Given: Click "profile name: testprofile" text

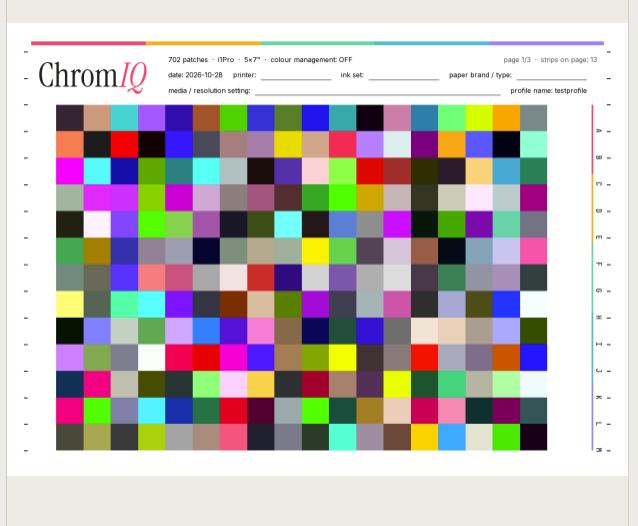Looking at the screenshot, I should click(x=548, y=91).
